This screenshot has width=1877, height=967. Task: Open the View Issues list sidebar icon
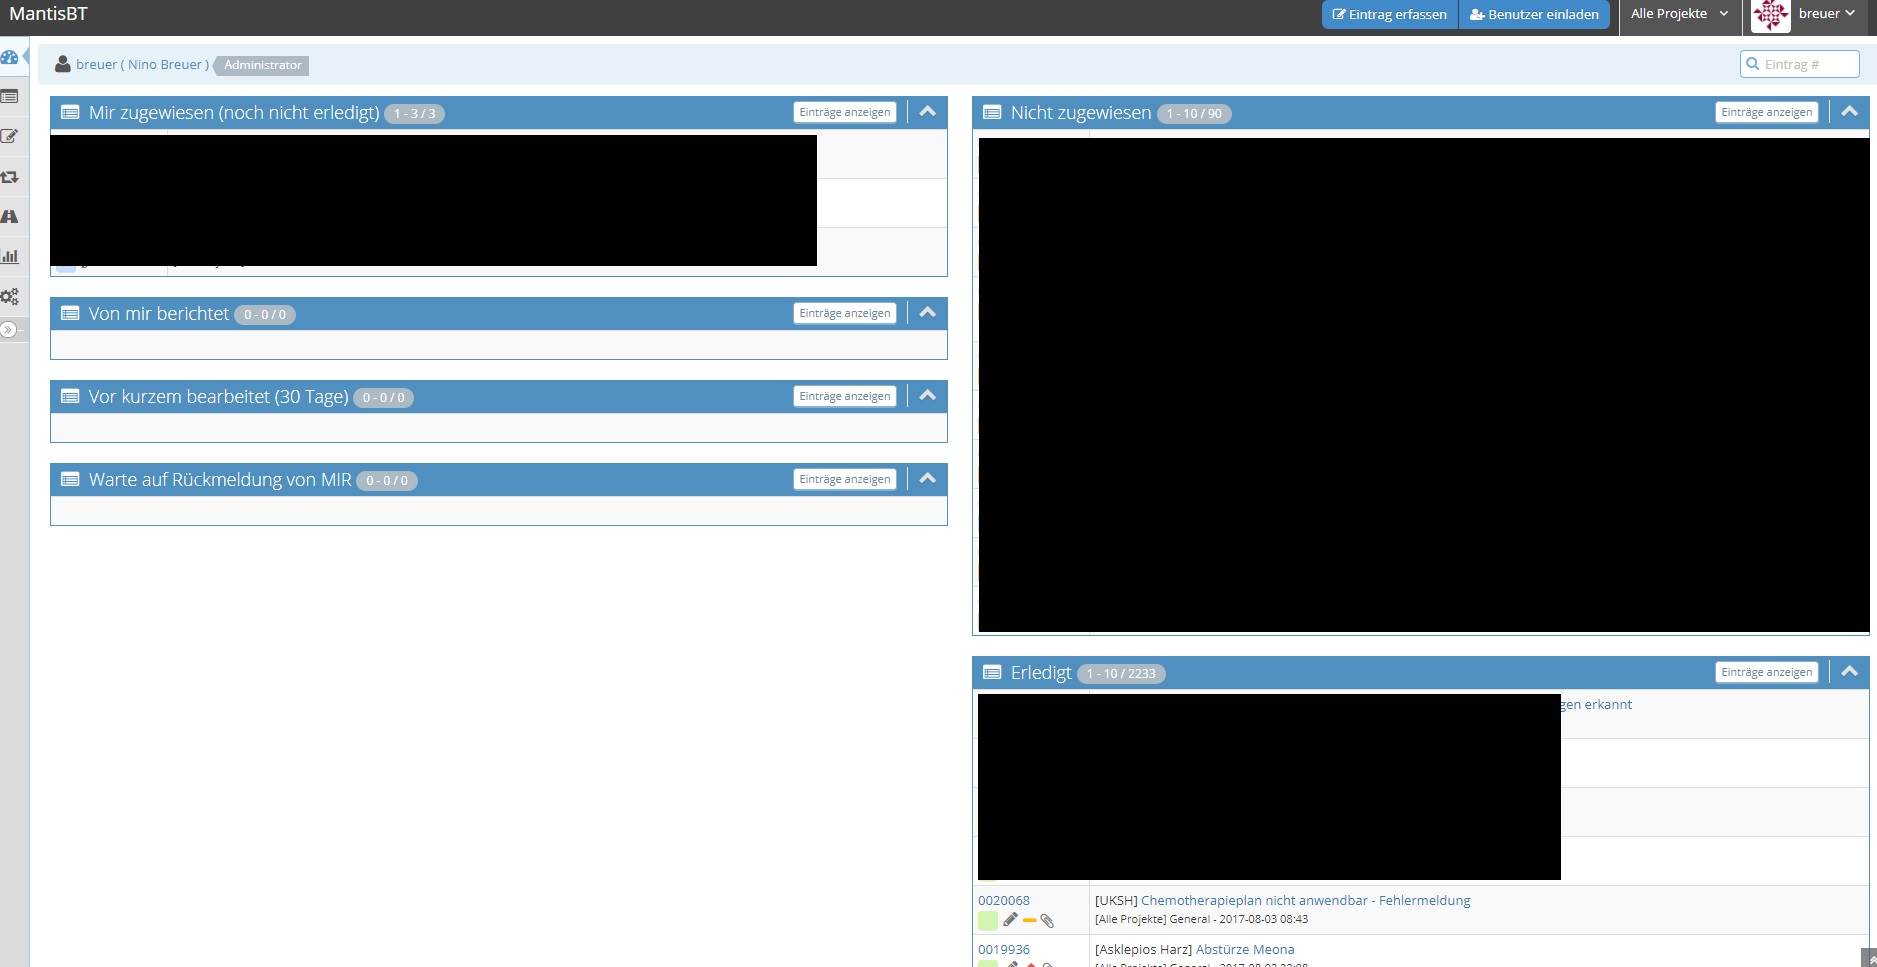coord(10,97)
